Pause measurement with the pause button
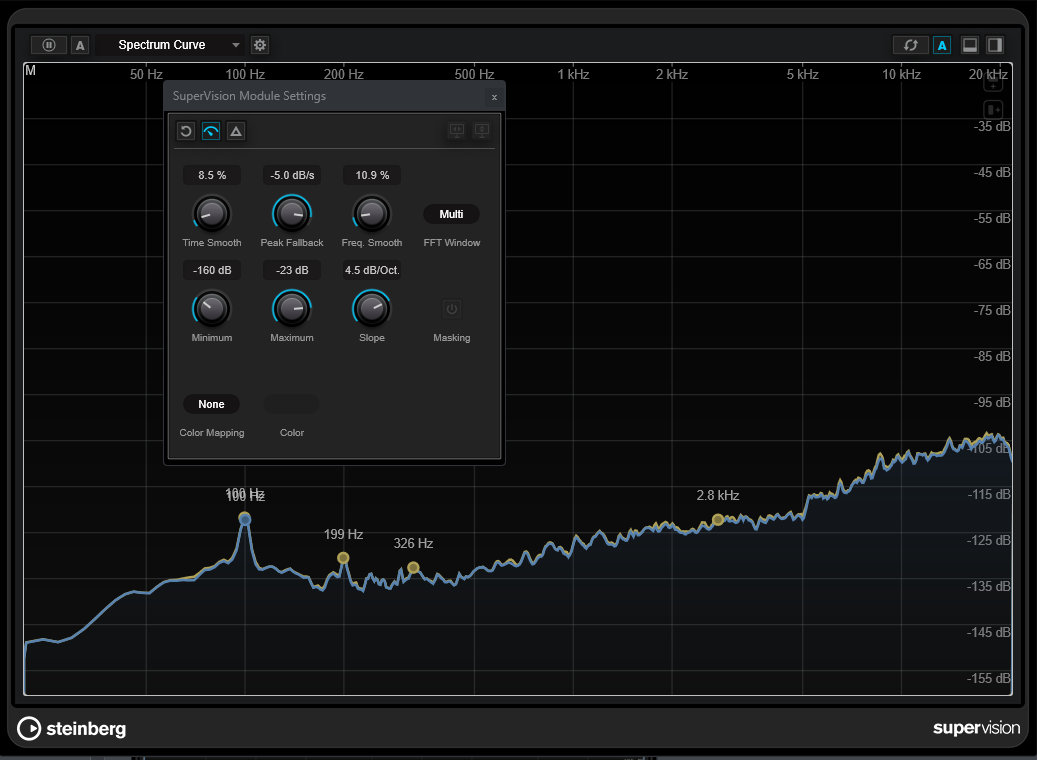1037x760 pixels. pos(49,45)
